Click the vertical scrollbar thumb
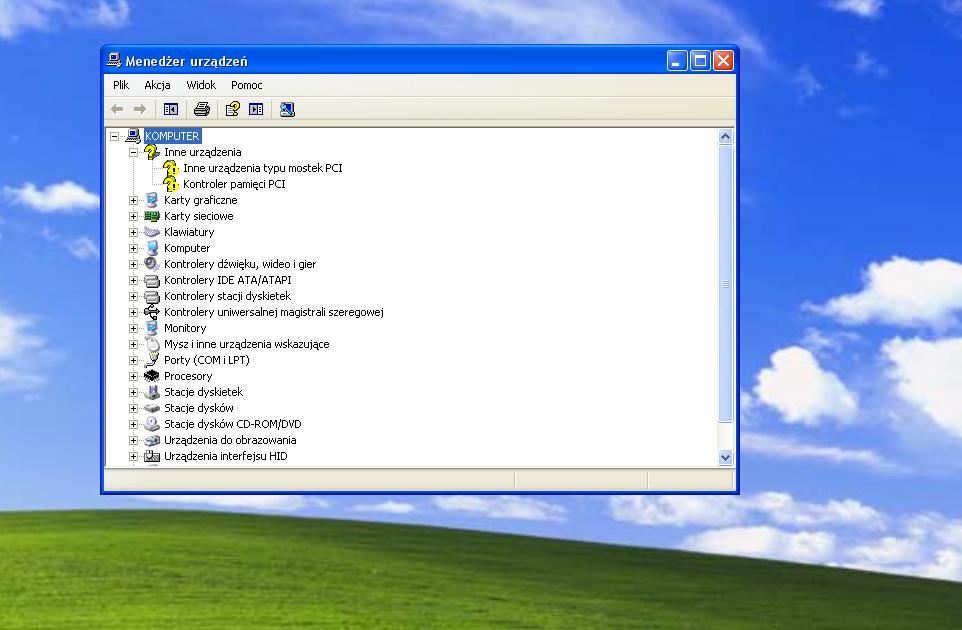Image resolution: width=962 pixels, height=630 pixels. coord(725,283)
